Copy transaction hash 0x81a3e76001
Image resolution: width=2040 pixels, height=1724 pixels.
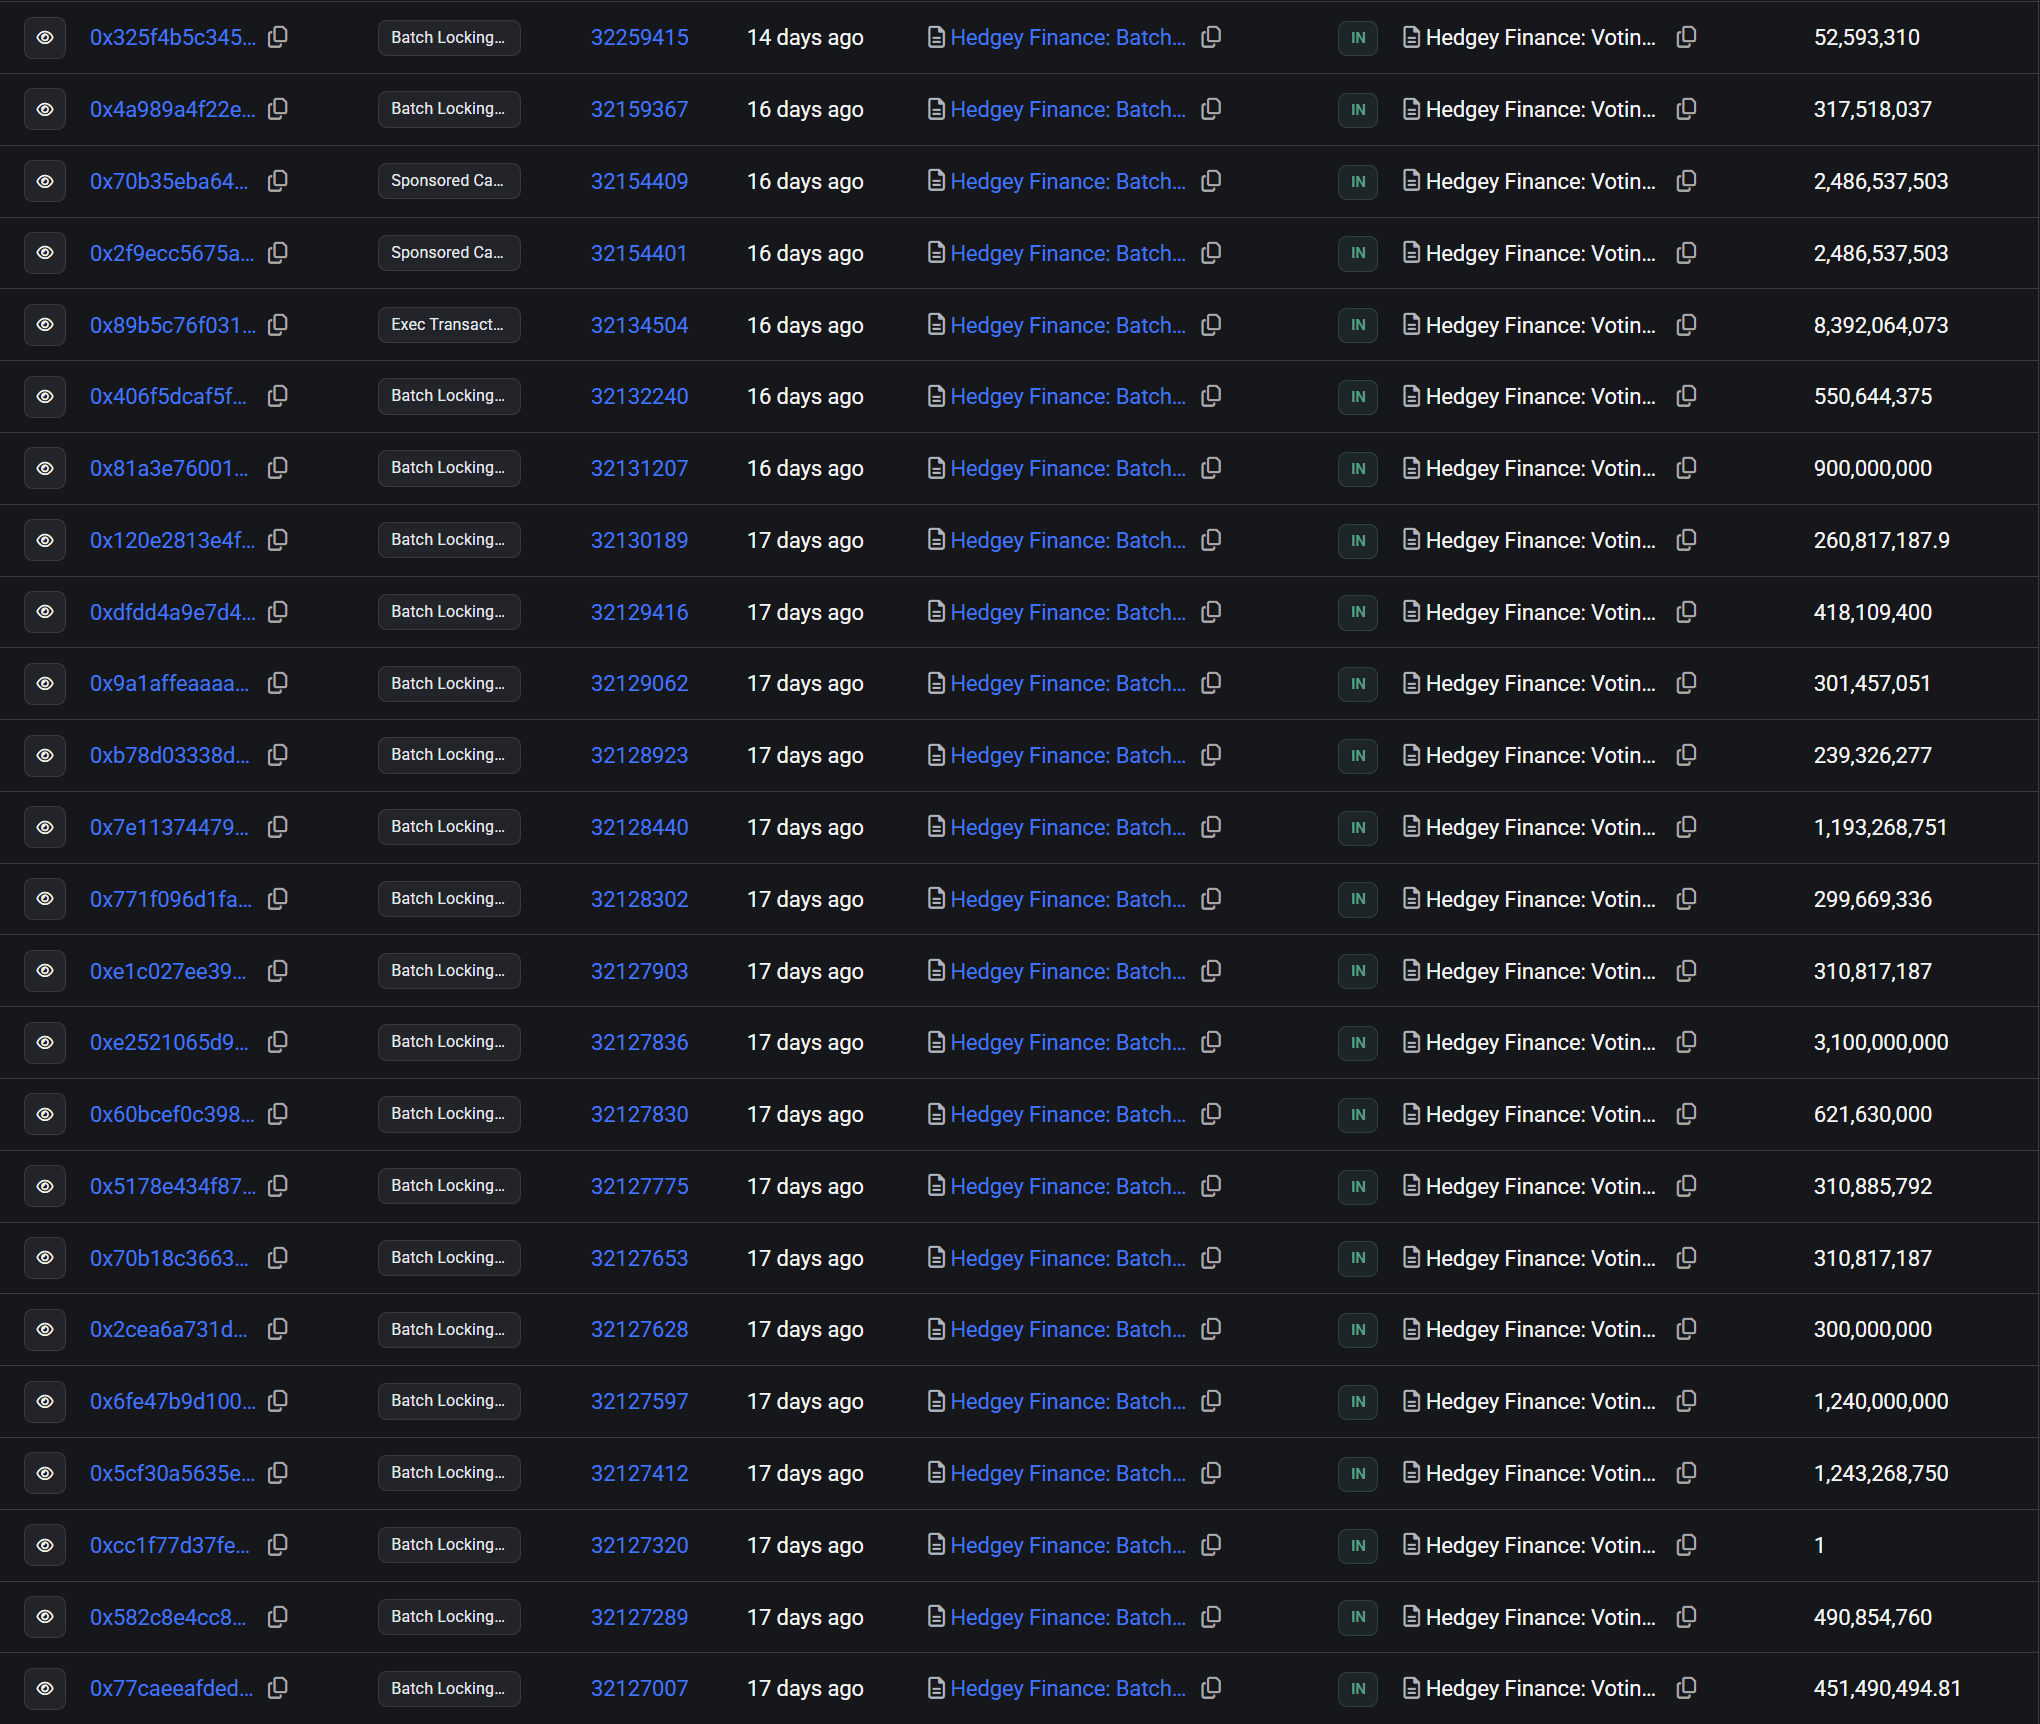[278, 468]
